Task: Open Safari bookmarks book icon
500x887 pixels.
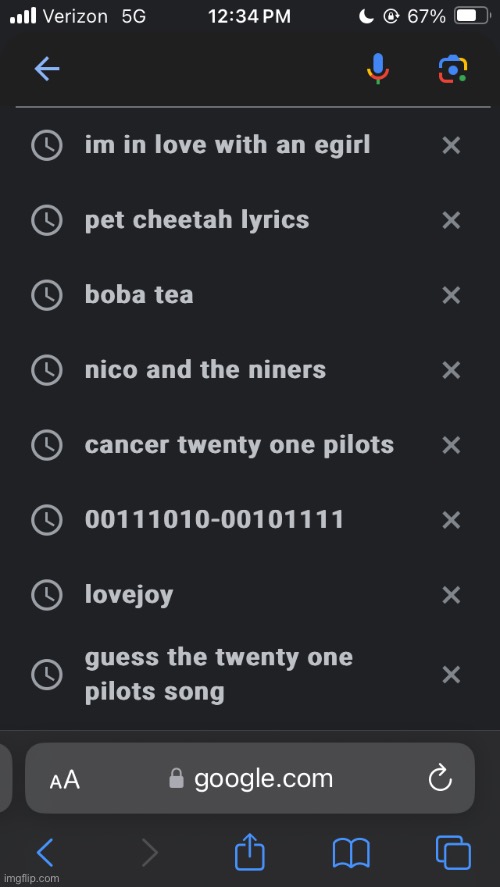Action: [351, 853]
